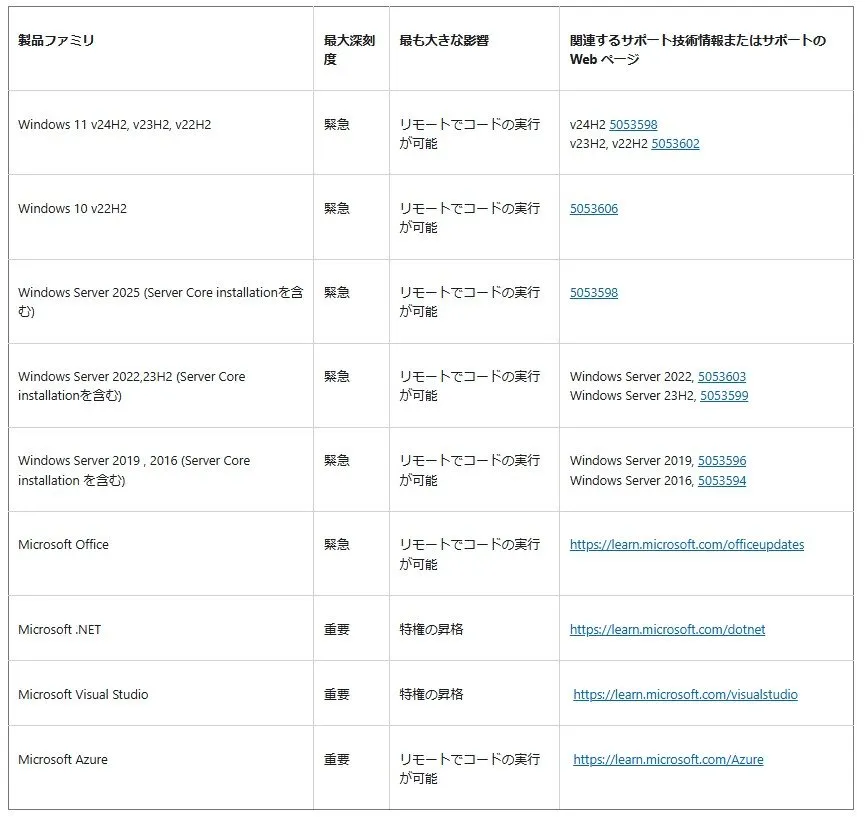The width and height of the screenshot is (865, 817).
Task: Open KB link 5053598 for Windows 11 v24H2
Action: pos(633,125)
